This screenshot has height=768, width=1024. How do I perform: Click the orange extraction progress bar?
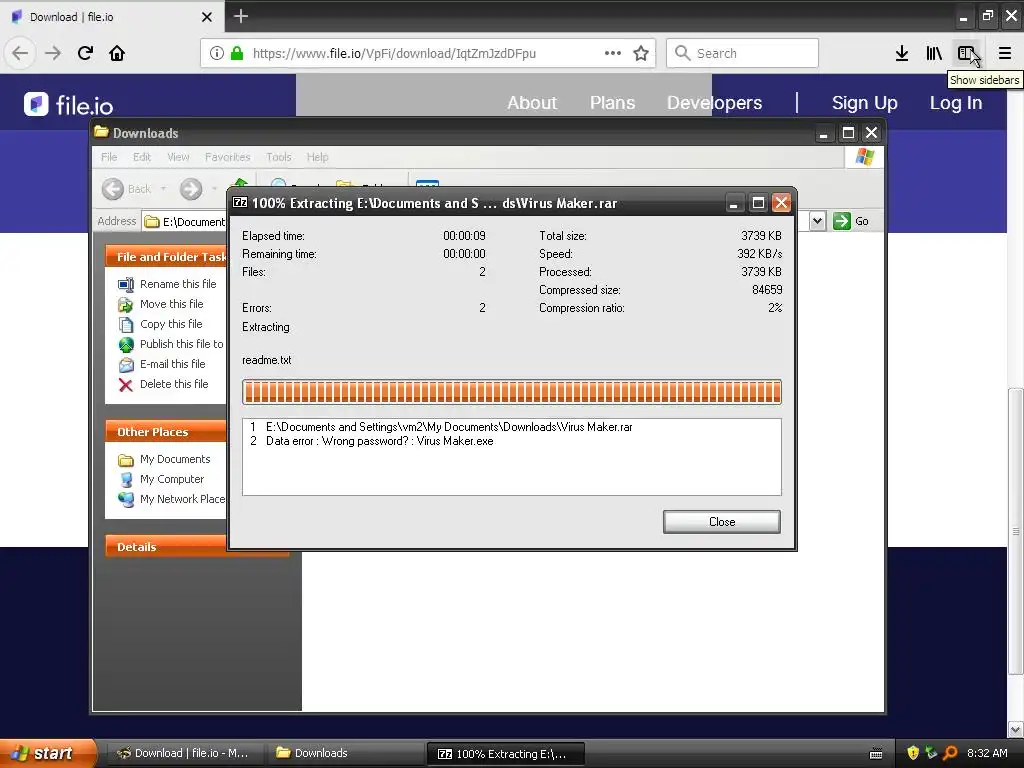point(511,392)
